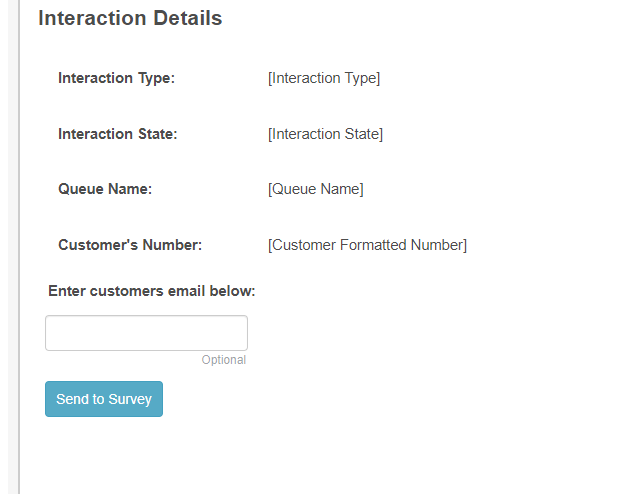This screenshot has height=494, width=635.
Task: Select the "Customer's Number:" label
Action: (130, 245)
